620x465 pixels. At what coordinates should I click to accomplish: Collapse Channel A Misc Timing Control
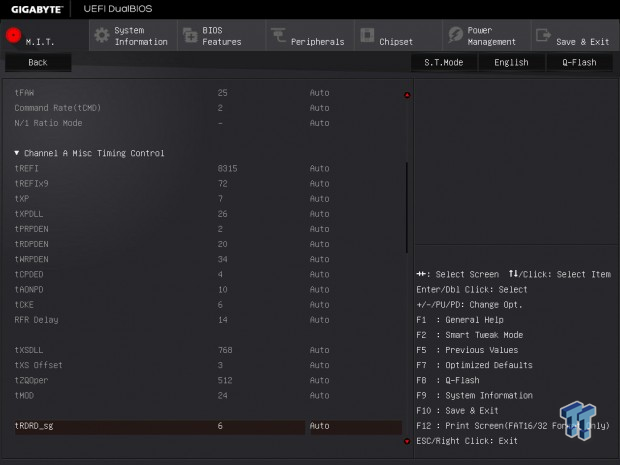[x=89, y=153]
